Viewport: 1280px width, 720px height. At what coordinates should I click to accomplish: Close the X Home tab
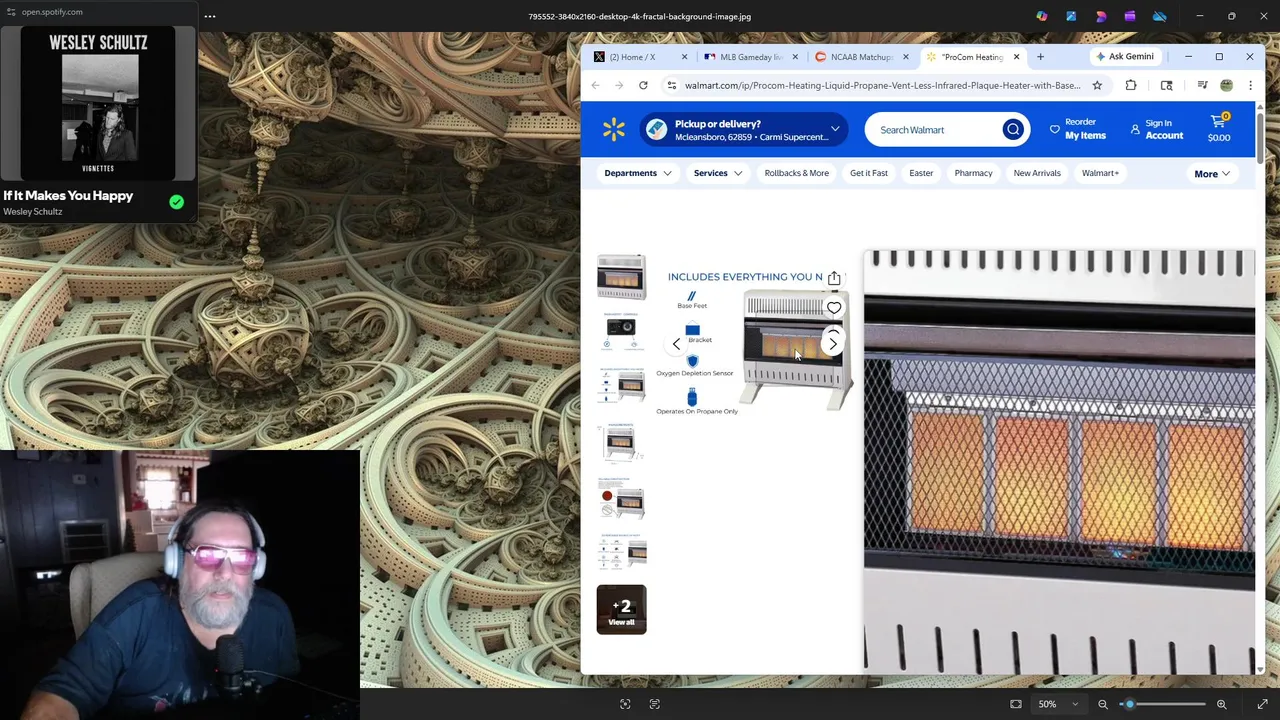(684, 57)
